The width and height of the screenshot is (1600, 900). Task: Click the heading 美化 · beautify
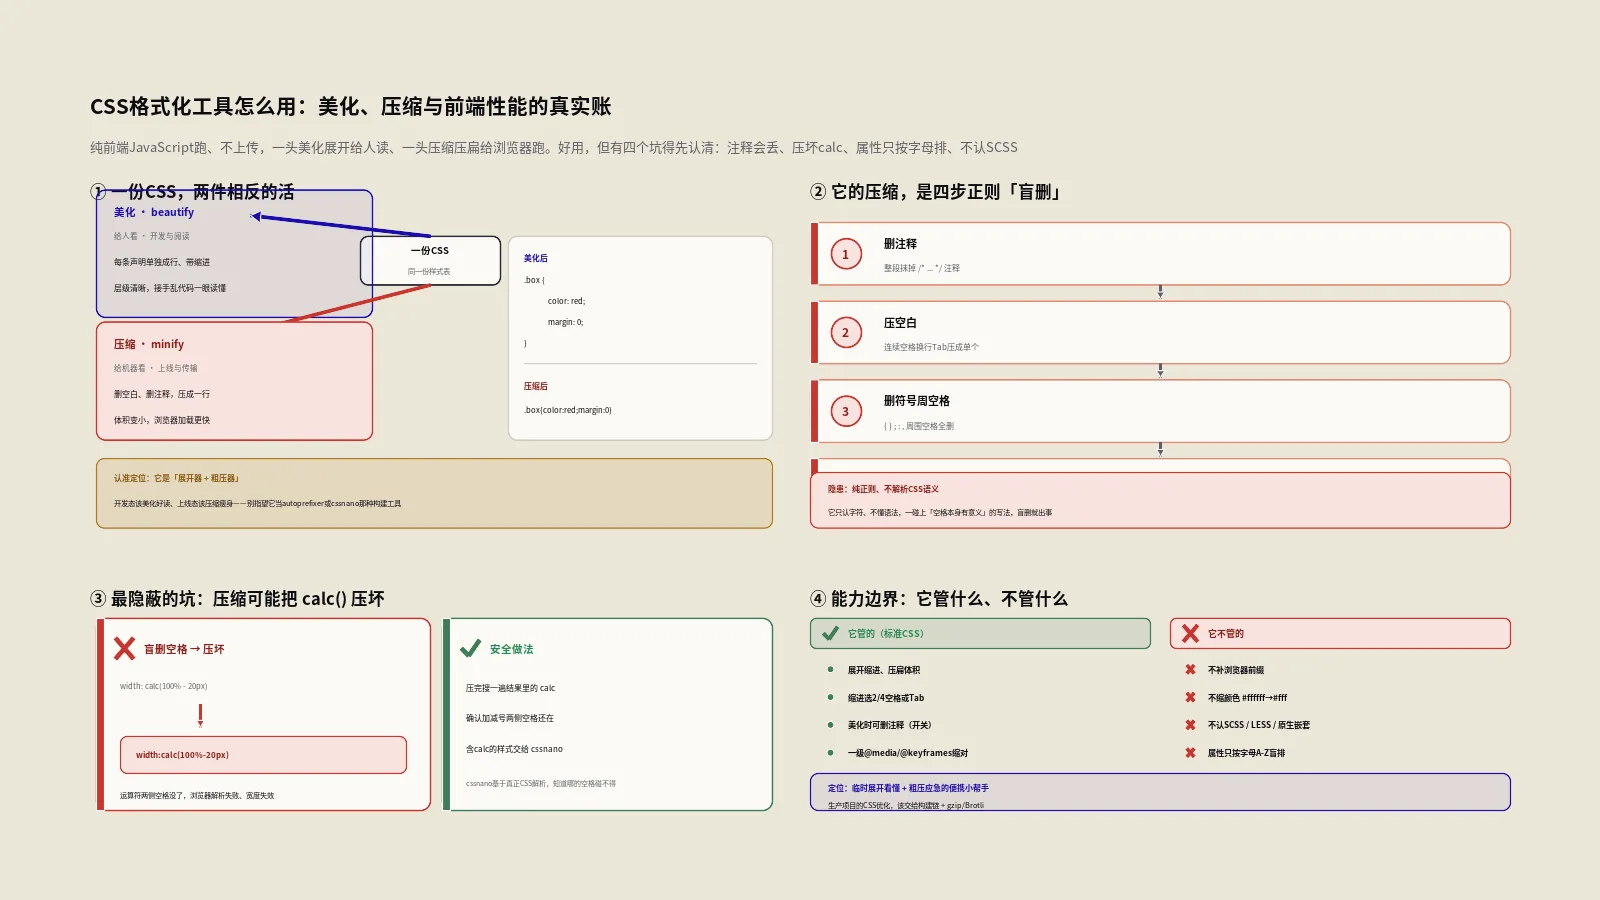(x=154, y=212)
